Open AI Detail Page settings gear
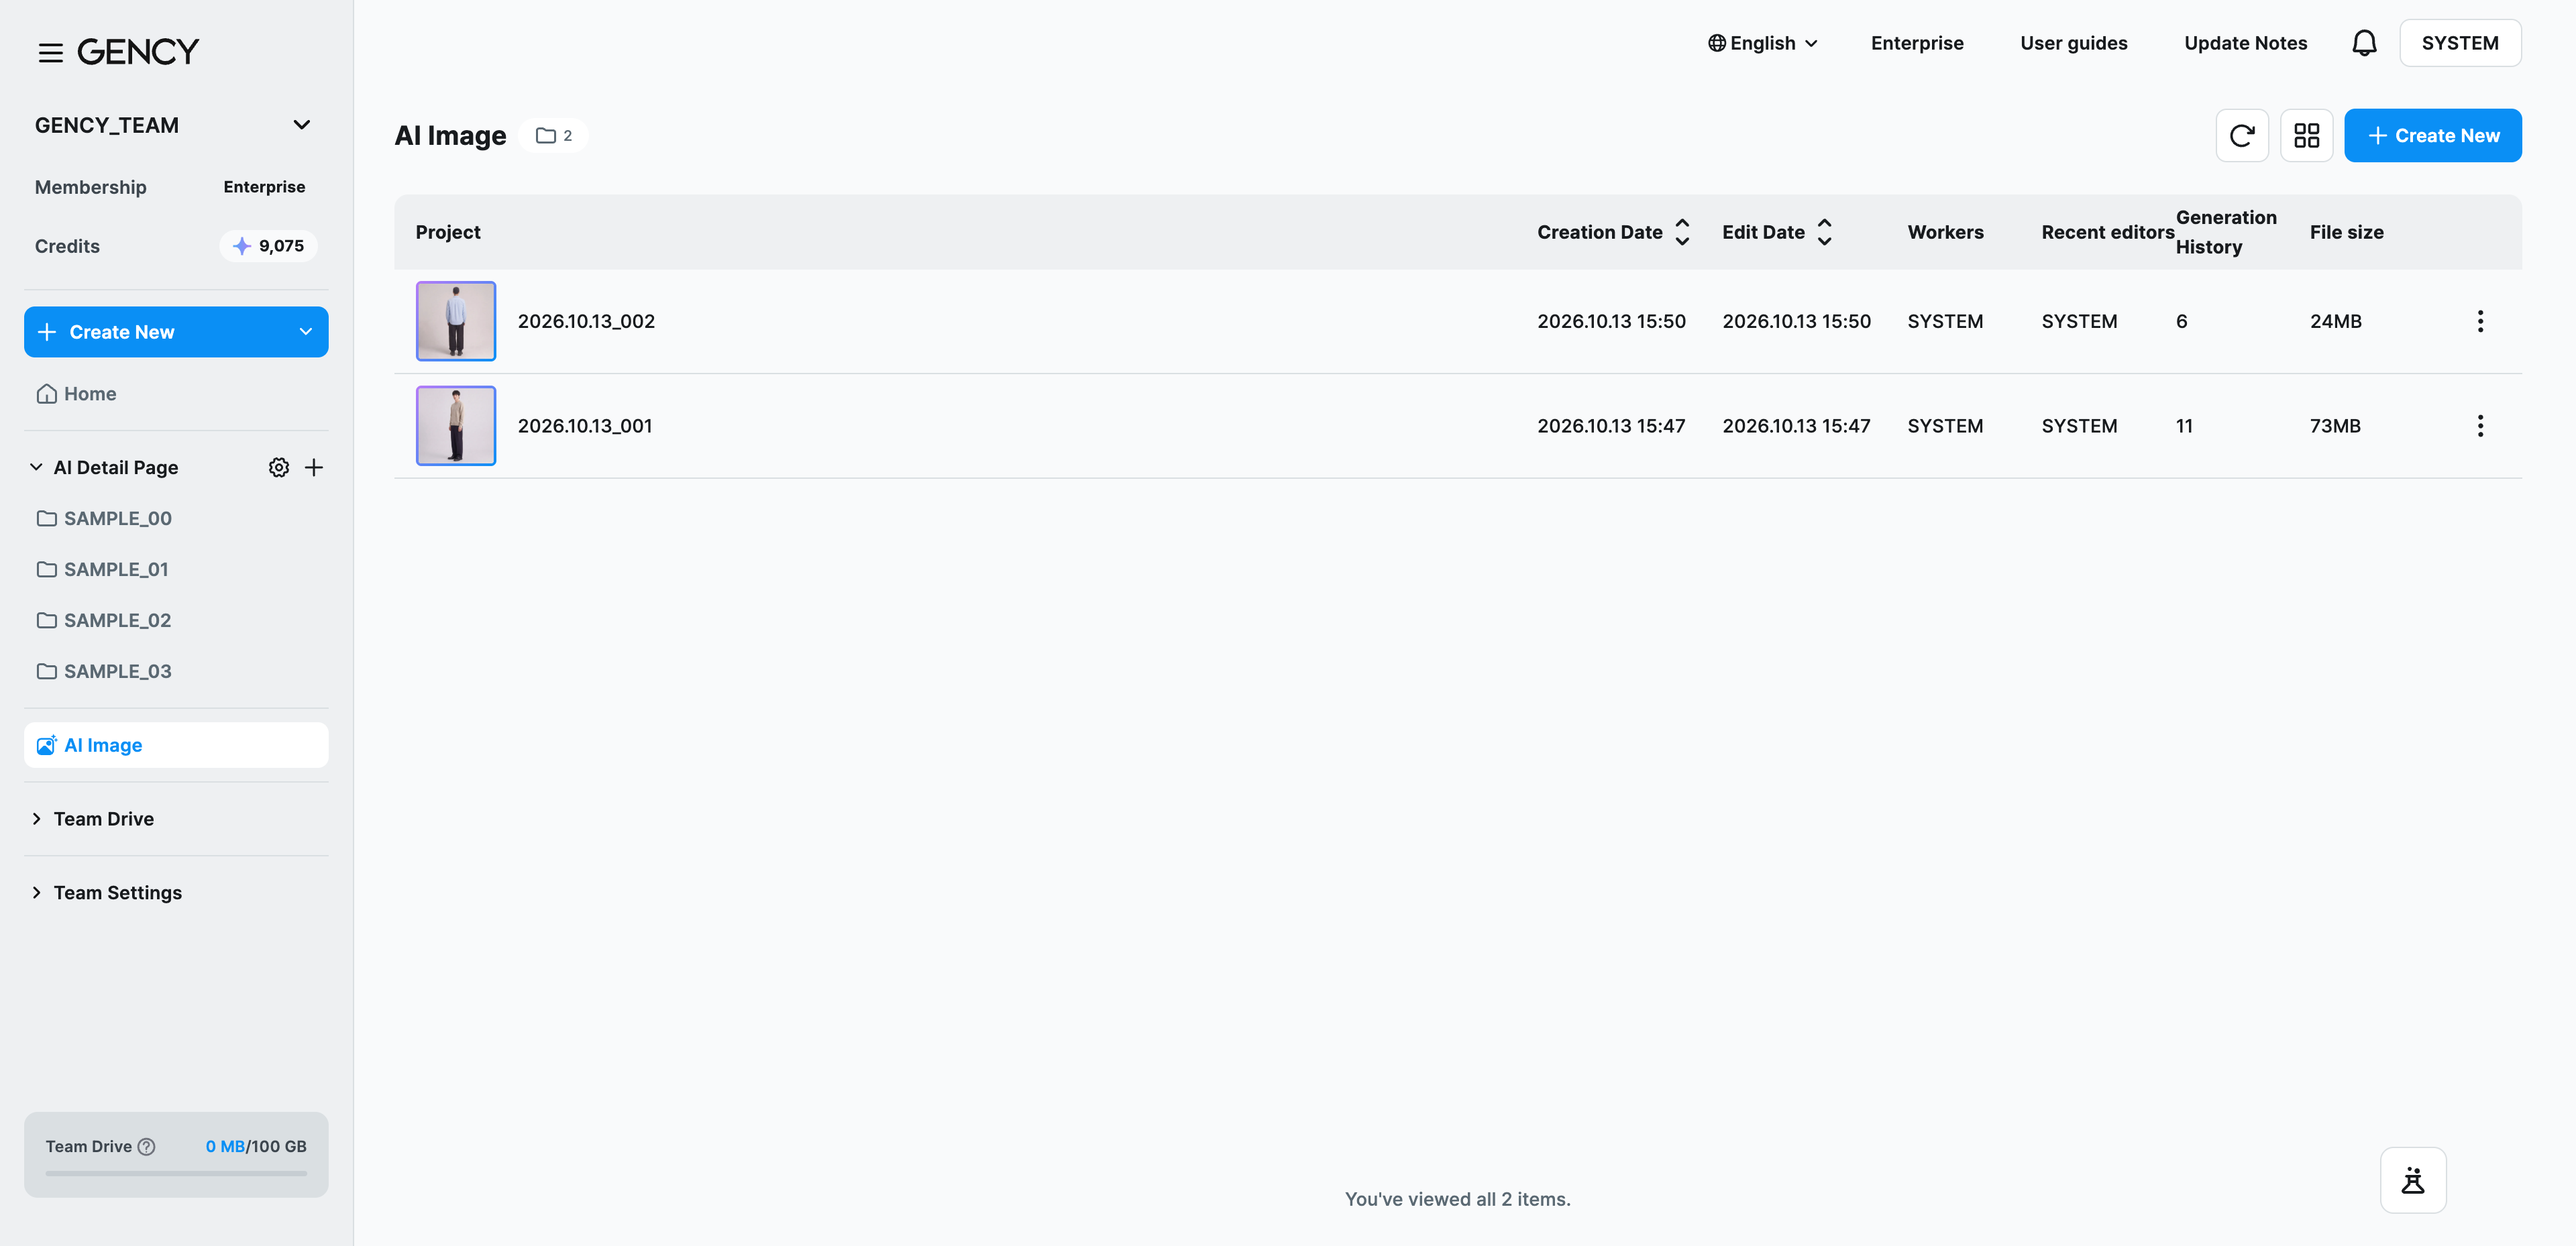The height and width of the screenshot is (1246, 2576). 279,467
